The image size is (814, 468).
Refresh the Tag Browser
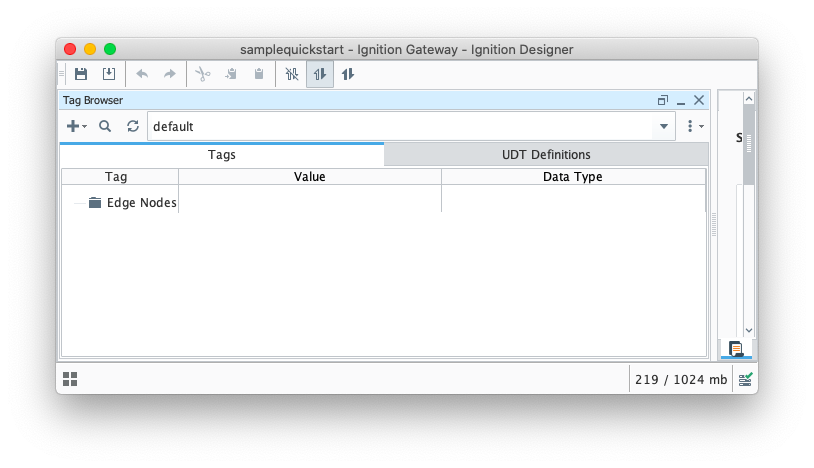[133, 126]
